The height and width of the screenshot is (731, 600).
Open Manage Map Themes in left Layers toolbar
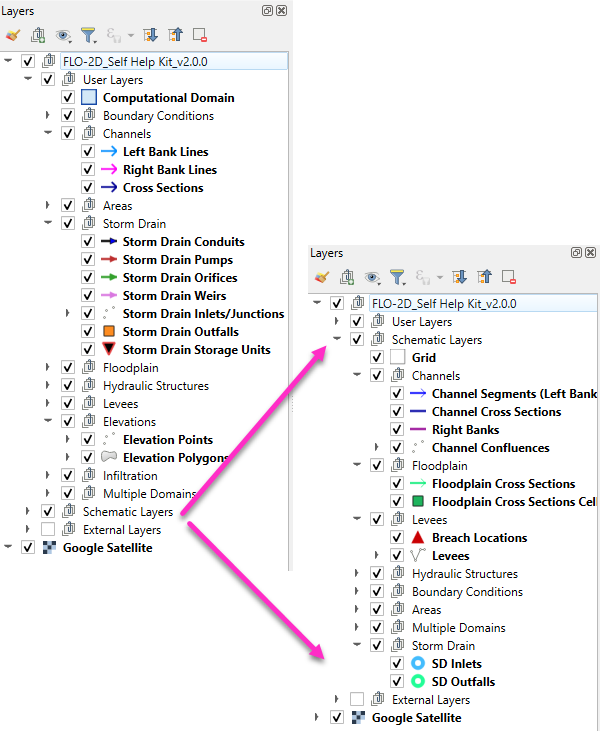click(x=64, y=35)
